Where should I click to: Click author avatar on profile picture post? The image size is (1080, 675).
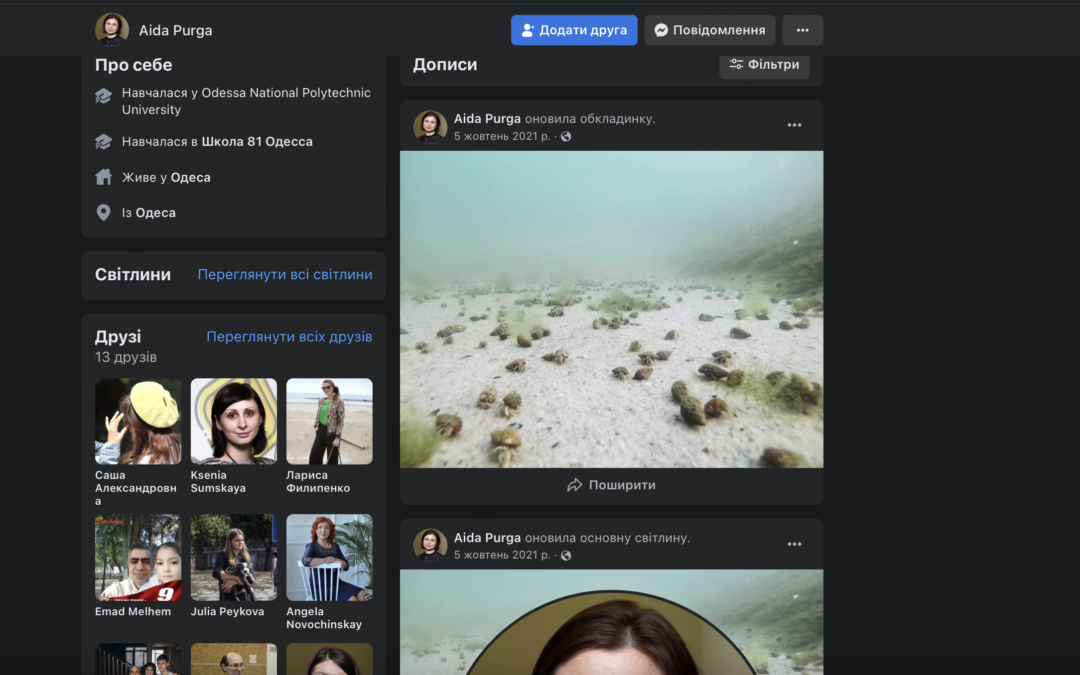pyautogui.click(x=430, y=546)
